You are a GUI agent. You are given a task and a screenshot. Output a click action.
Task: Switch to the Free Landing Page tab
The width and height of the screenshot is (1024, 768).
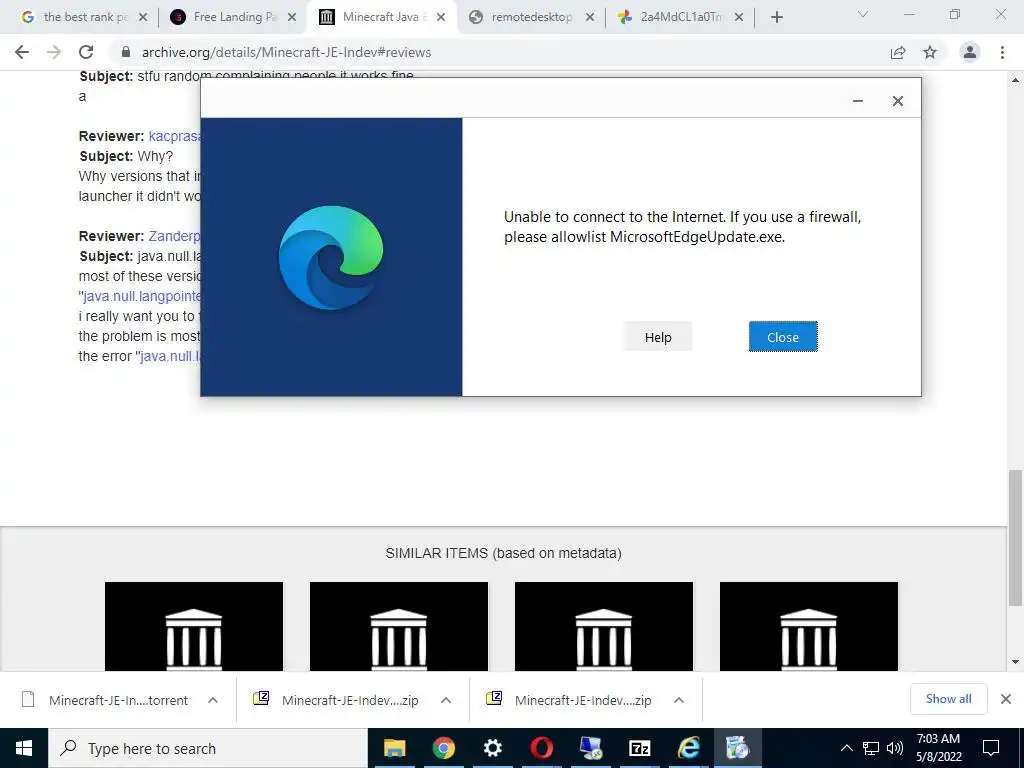point(234,17)
